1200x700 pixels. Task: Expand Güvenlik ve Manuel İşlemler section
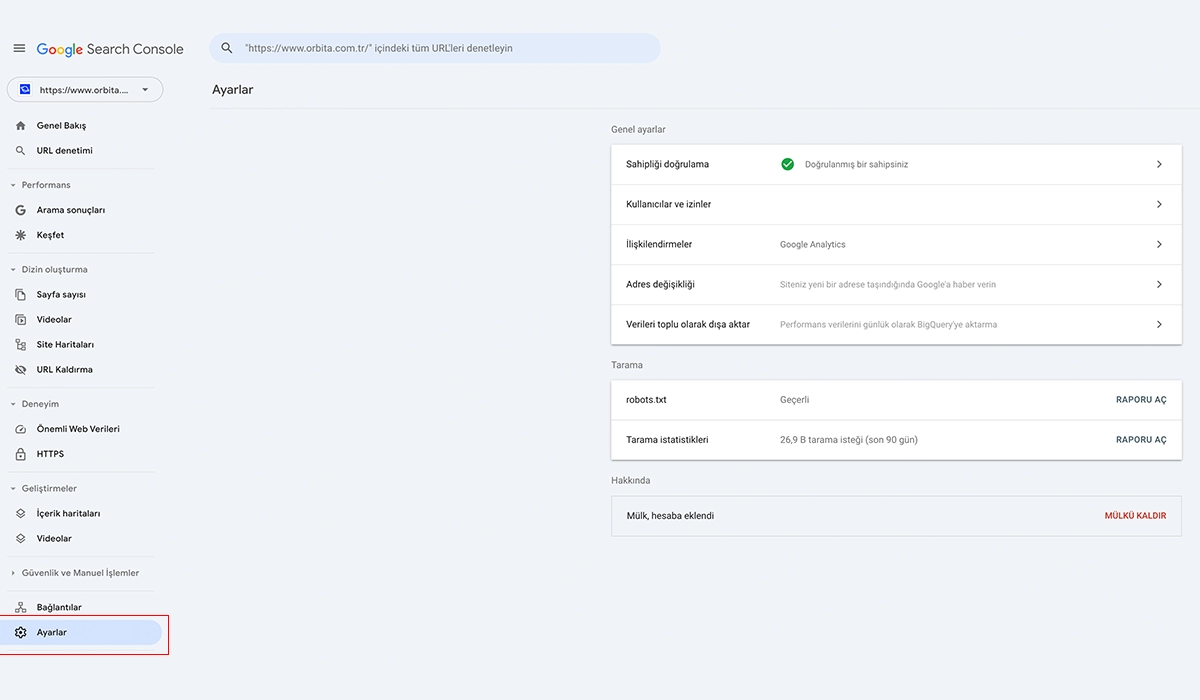pos(13,573)
